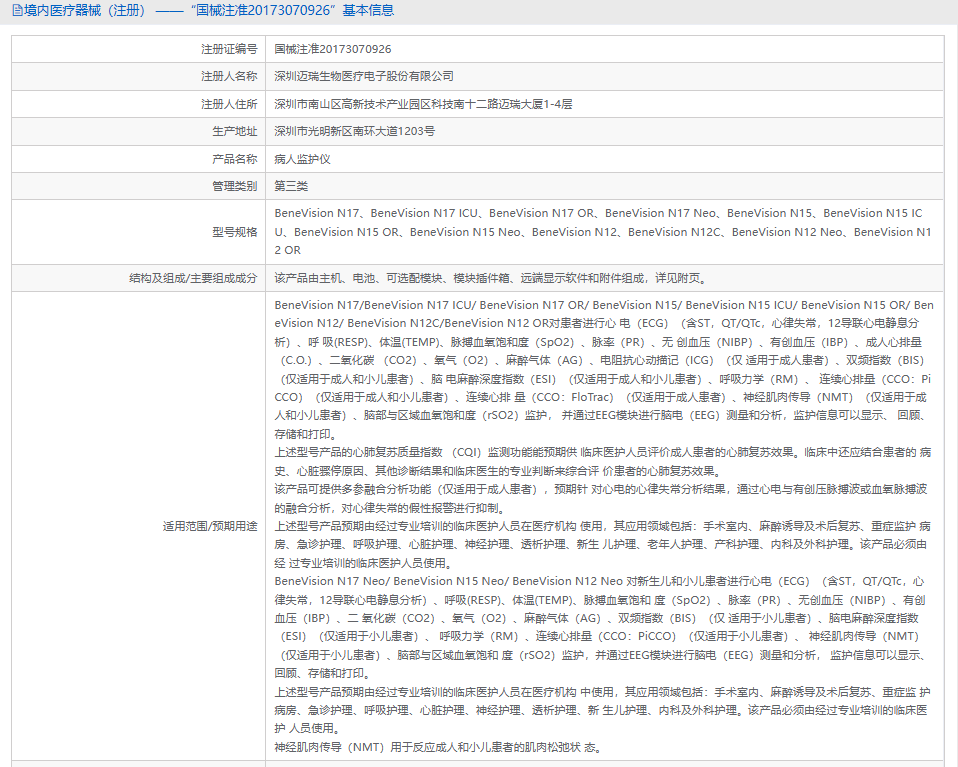The image size is (958, 767).
Task: Click the 适用范围/预期用途 label
Action: 210,526
